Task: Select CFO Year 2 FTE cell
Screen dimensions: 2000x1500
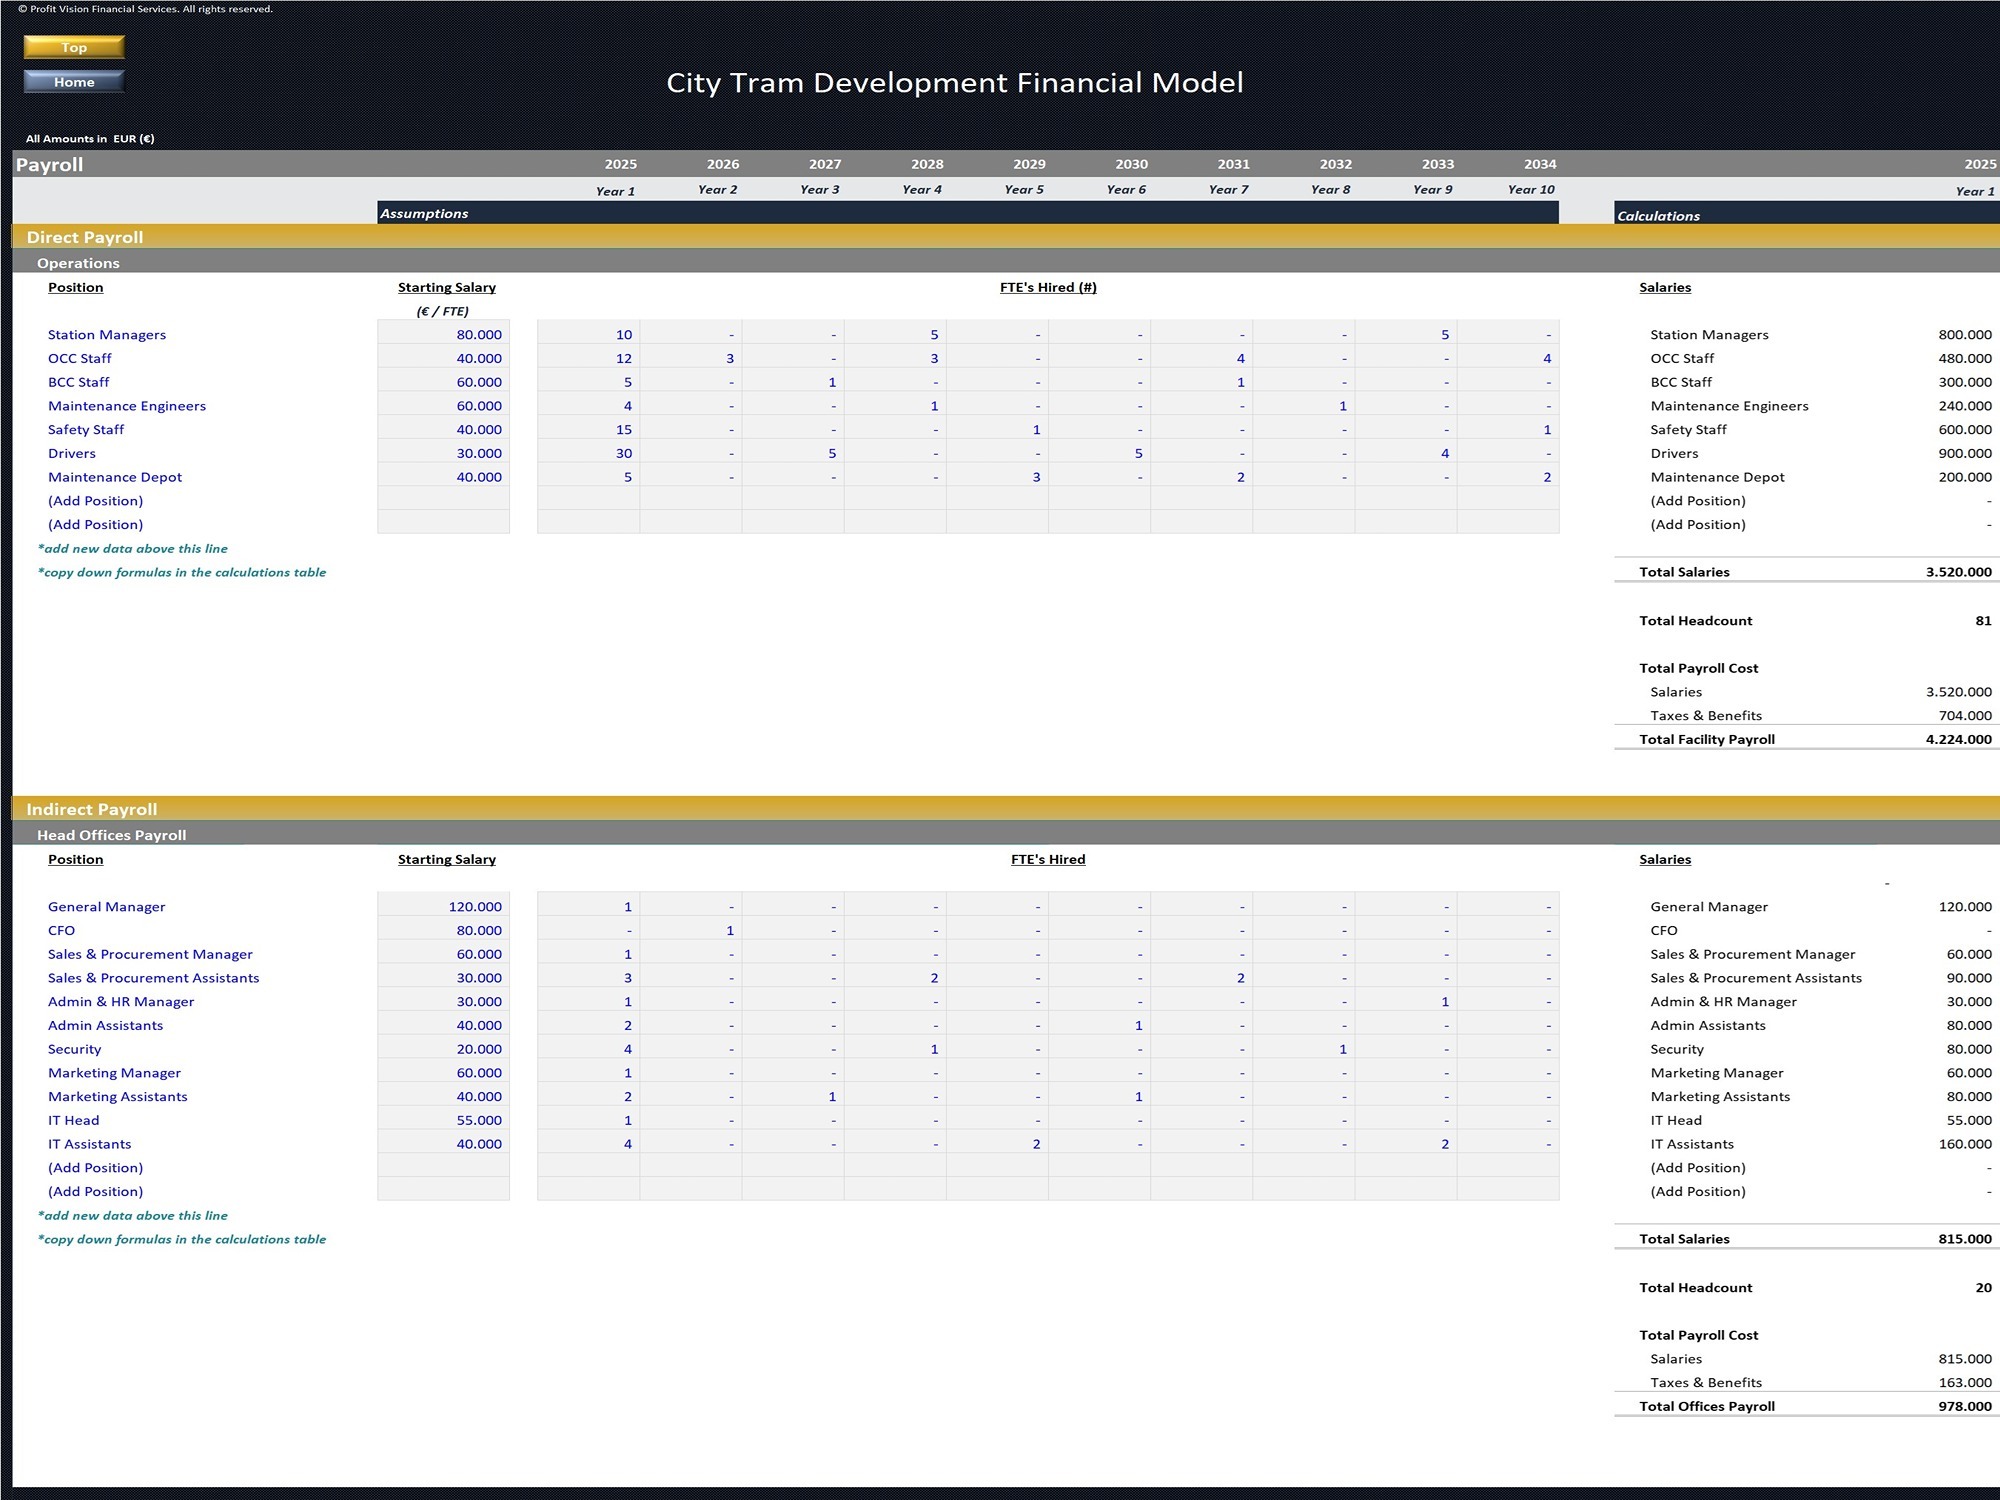Action: pyautogui.click(x=691, y=930)
